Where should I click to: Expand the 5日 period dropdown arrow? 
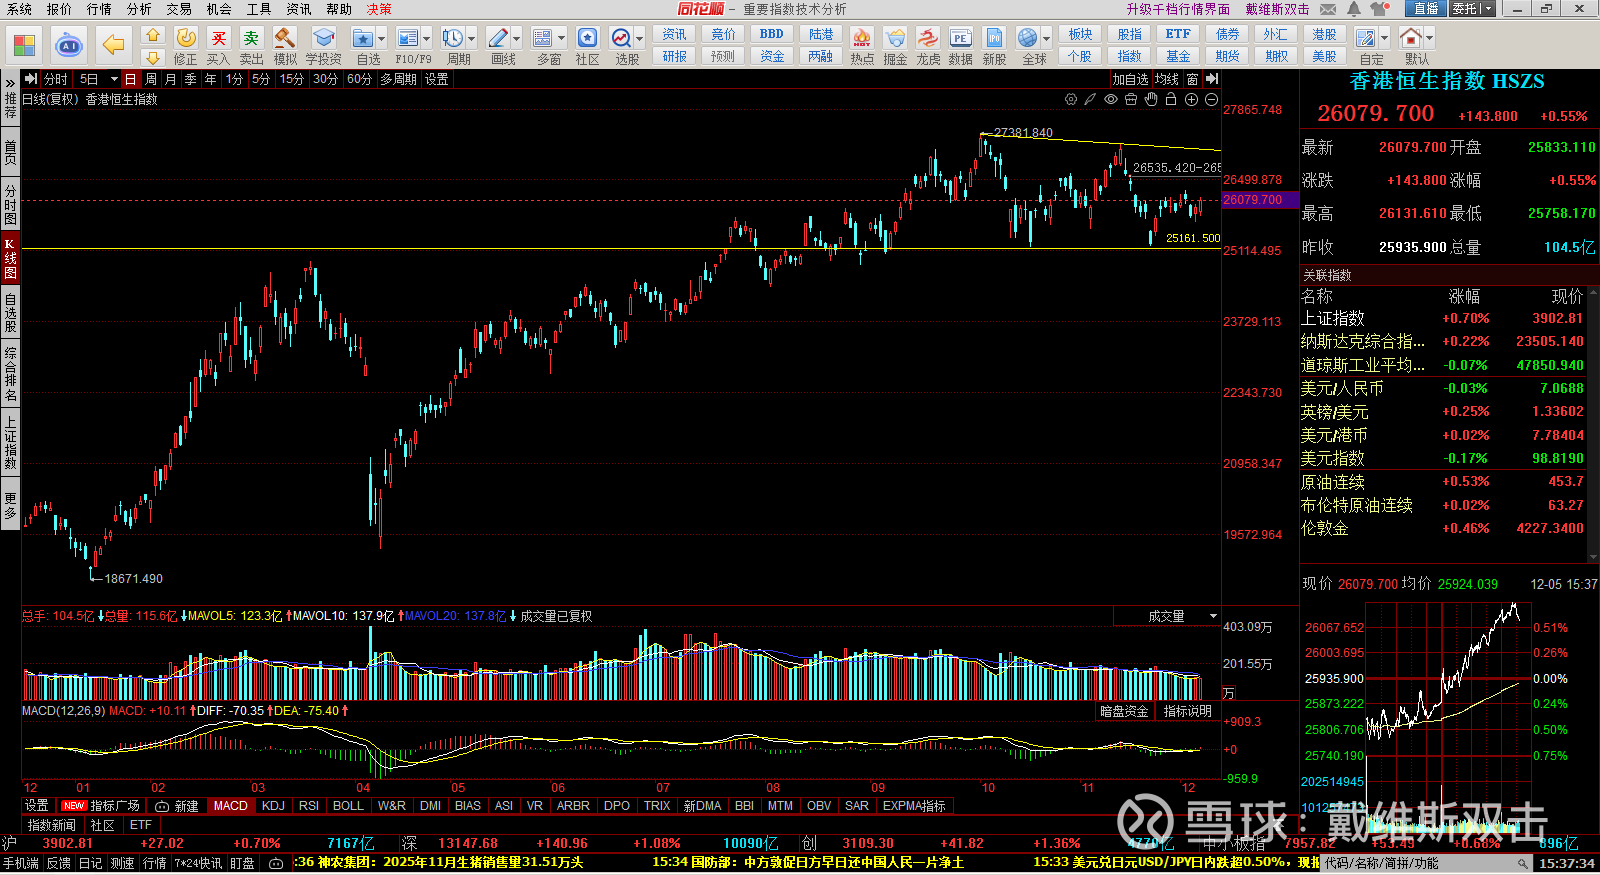pyautogui.click(x=114, y=79)
